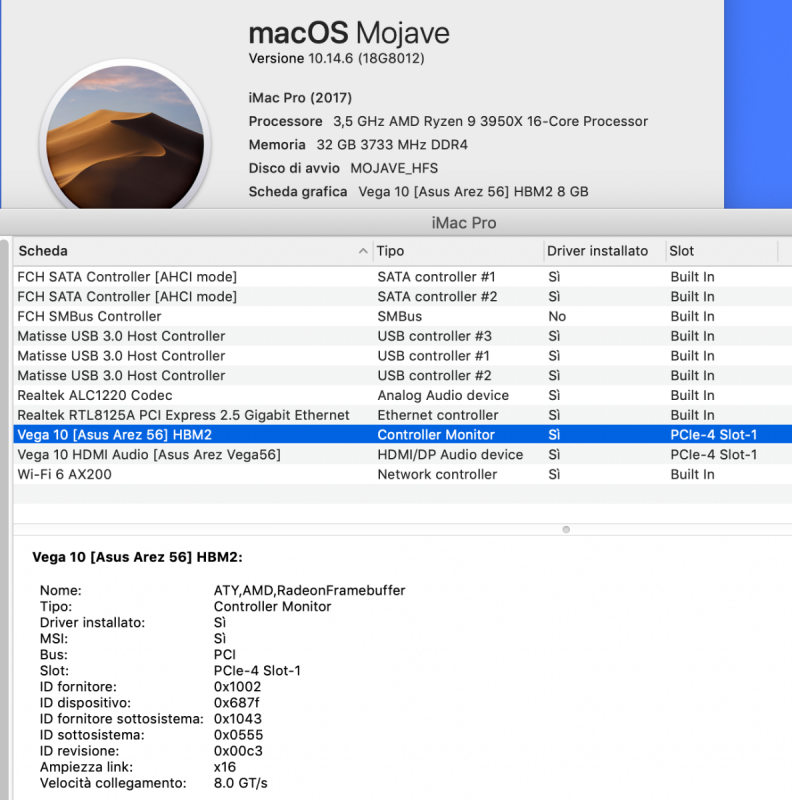
Task: Click the Slot column header
Action: tap(722, 251)
